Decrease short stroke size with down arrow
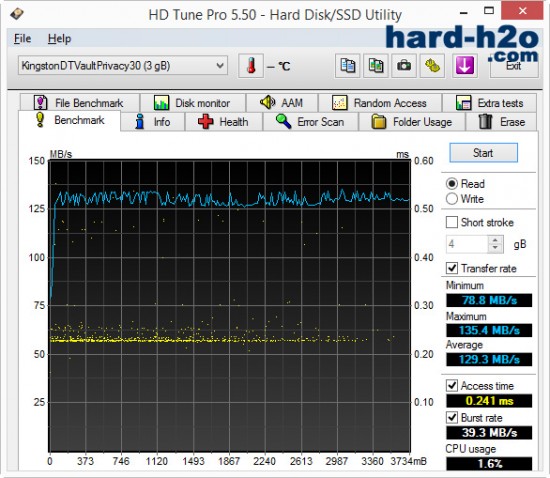 [495, 248]
